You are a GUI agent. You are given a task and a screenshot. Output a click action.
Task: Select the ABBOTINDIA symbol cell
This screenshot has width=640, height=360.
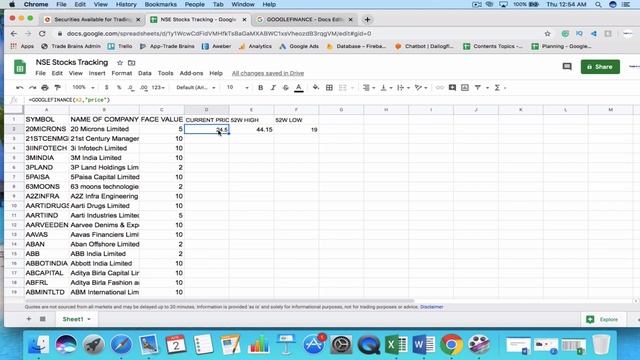47,264
